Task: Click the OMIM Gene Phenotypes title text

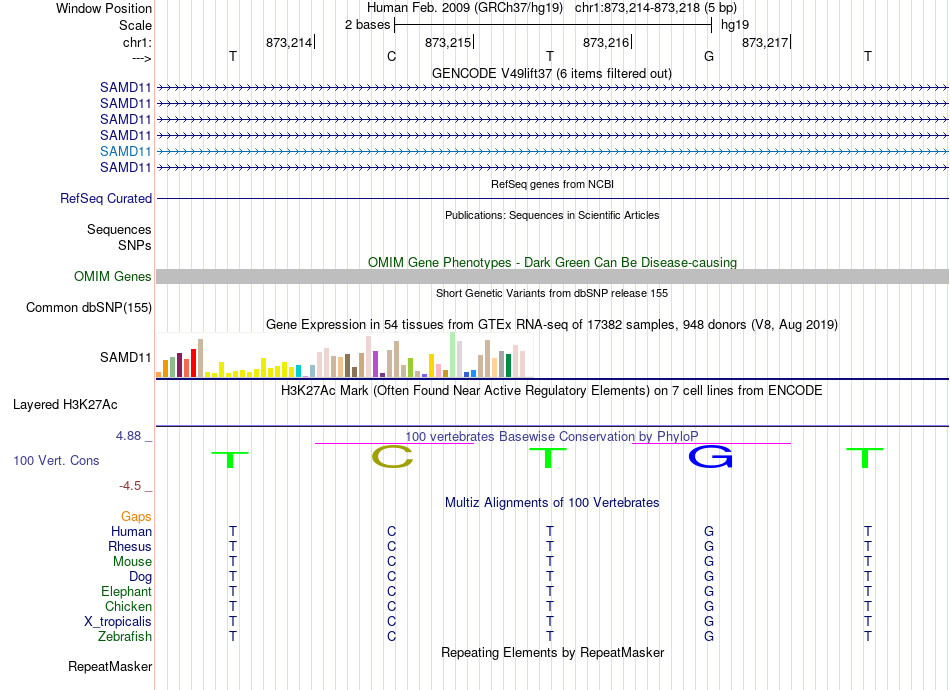Action: (552, 263)
